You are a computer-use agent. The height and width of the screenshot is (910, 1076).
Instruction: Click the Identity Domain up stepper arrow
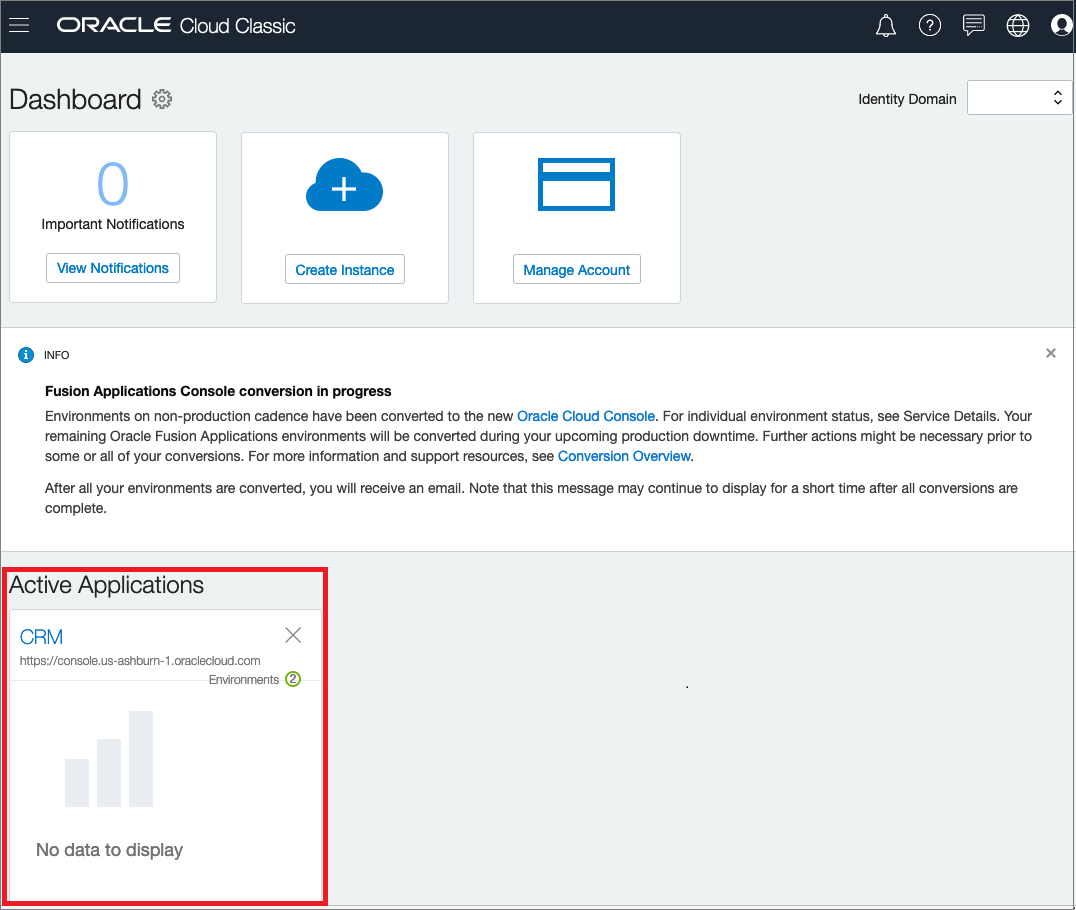1057,93
